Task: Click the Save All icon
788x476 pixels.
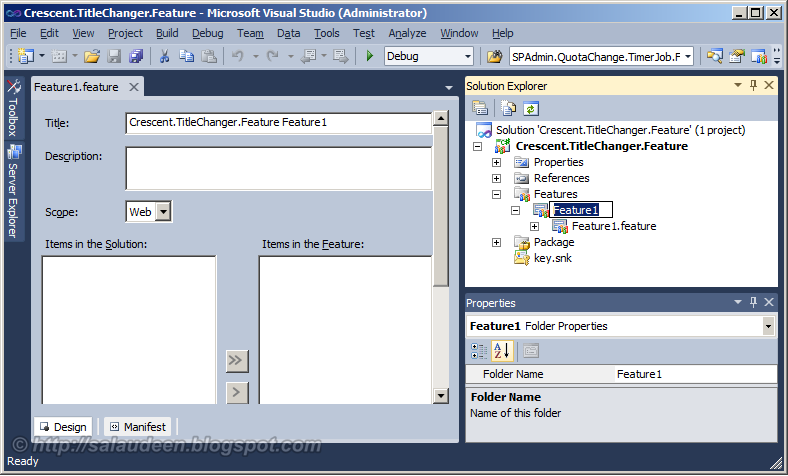Action: 136,56
